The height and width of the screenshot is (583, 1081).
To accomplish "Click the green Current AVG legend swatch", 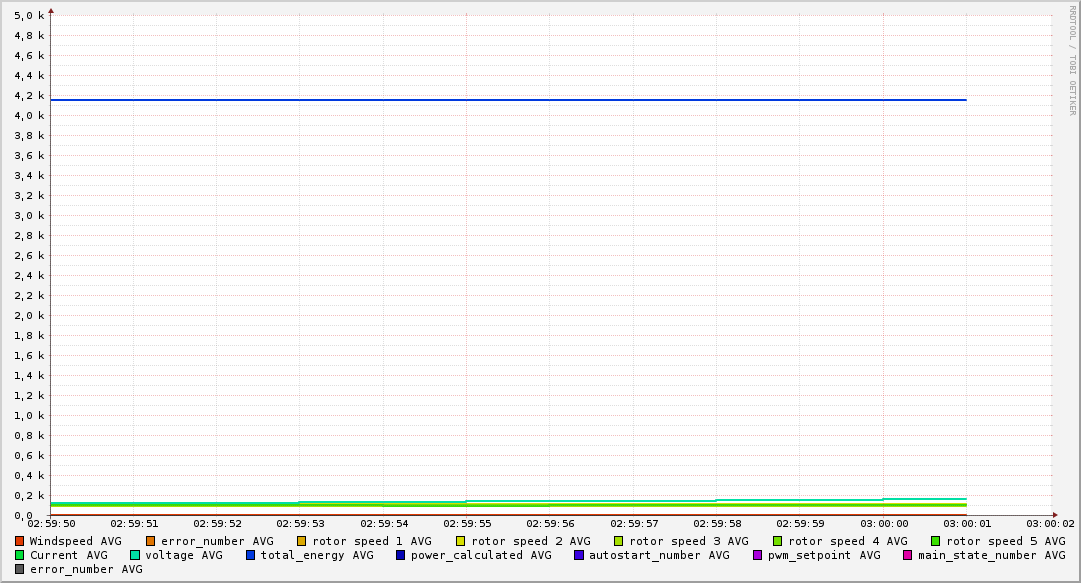I will [20, 555].
